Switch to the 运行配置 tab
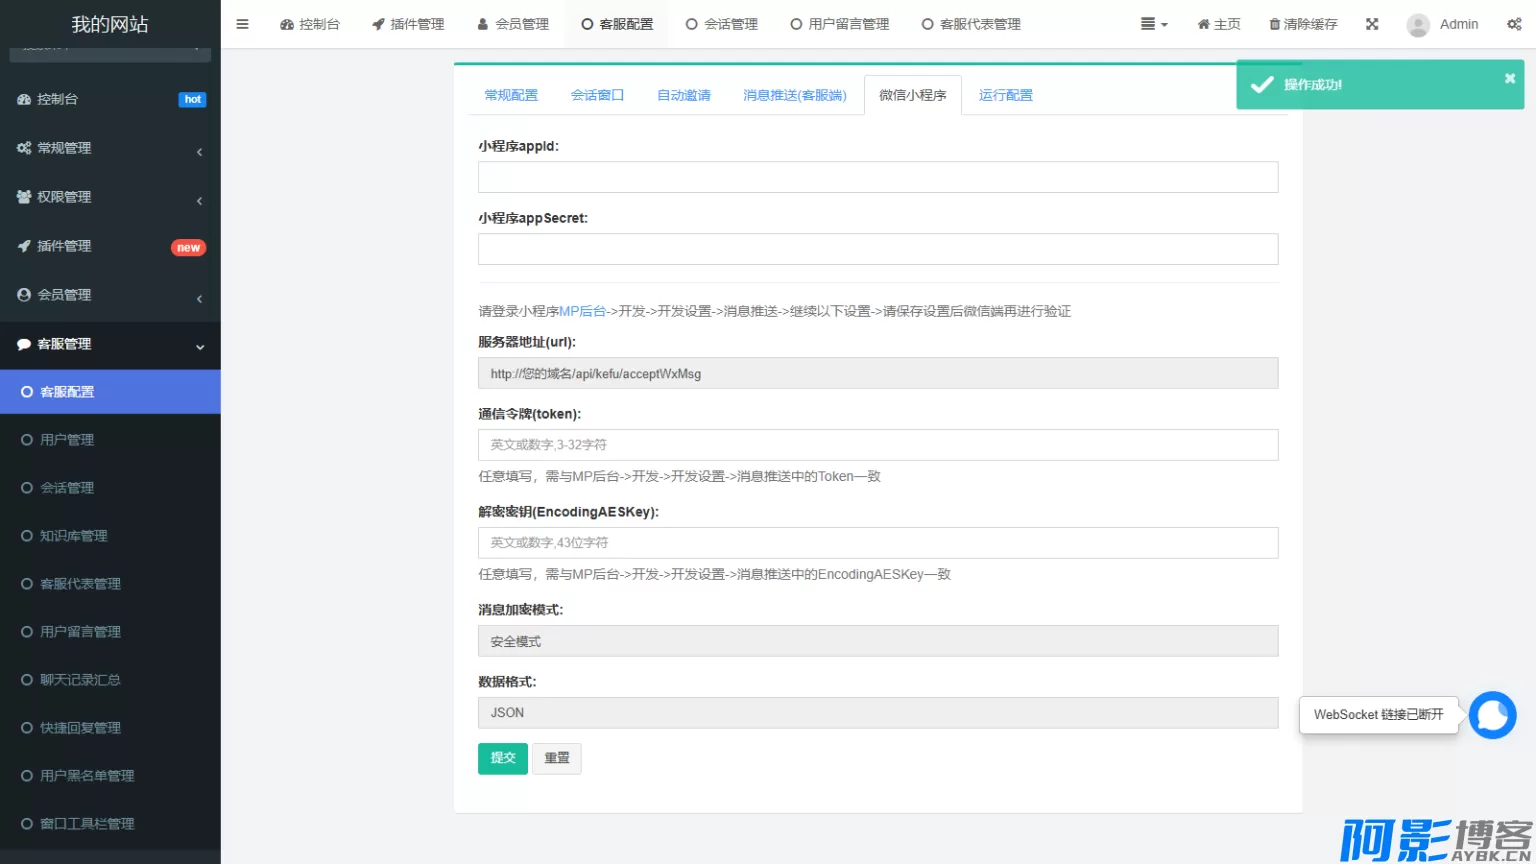 pos(1005,95)
